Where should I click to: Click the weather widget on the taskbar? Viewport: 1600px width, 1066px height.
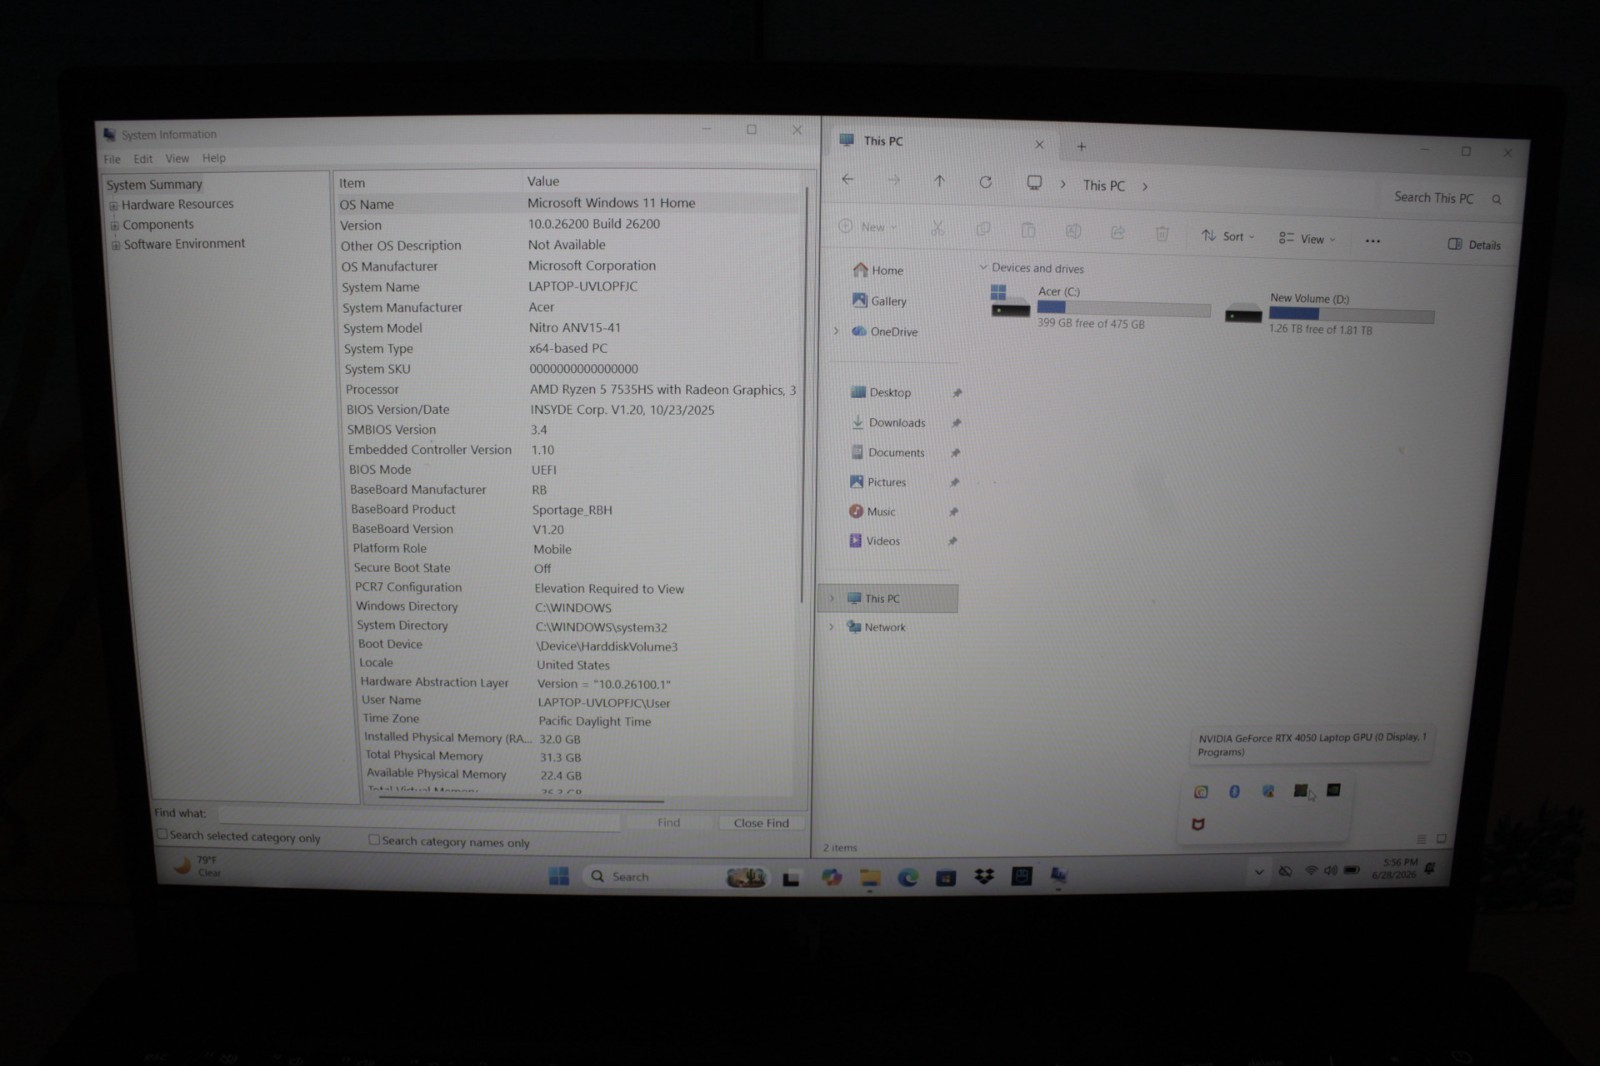pos(197,866)
